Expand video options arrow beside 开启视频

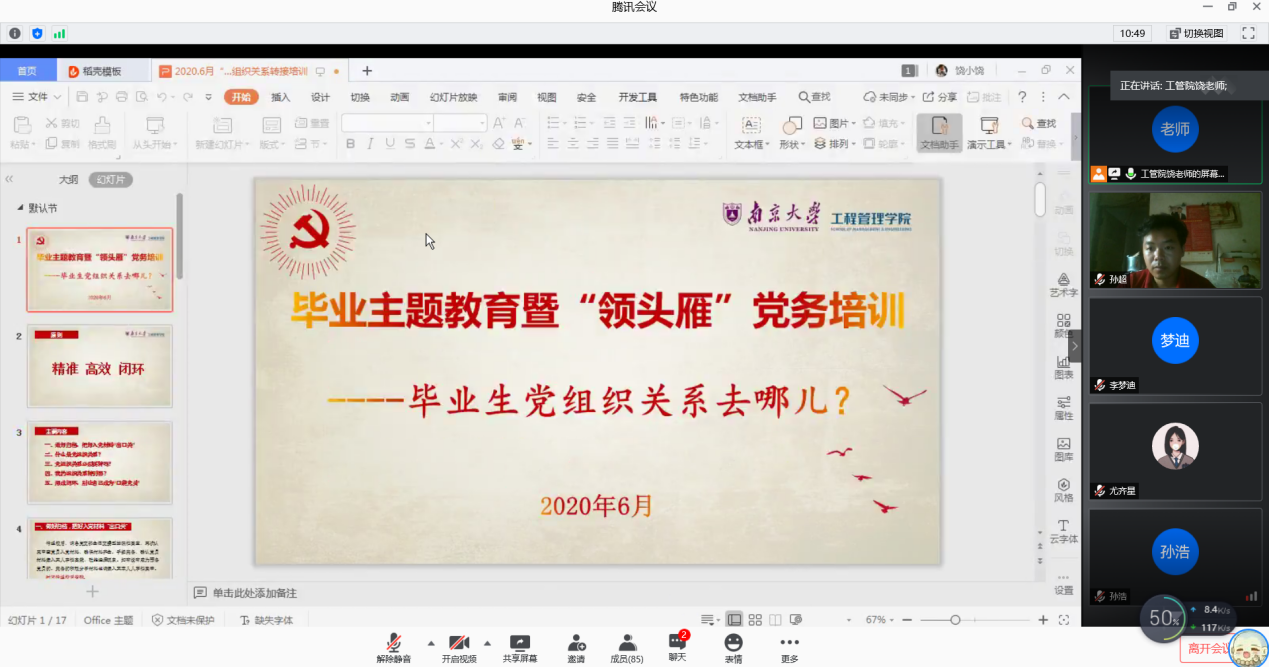click(487, 643)
